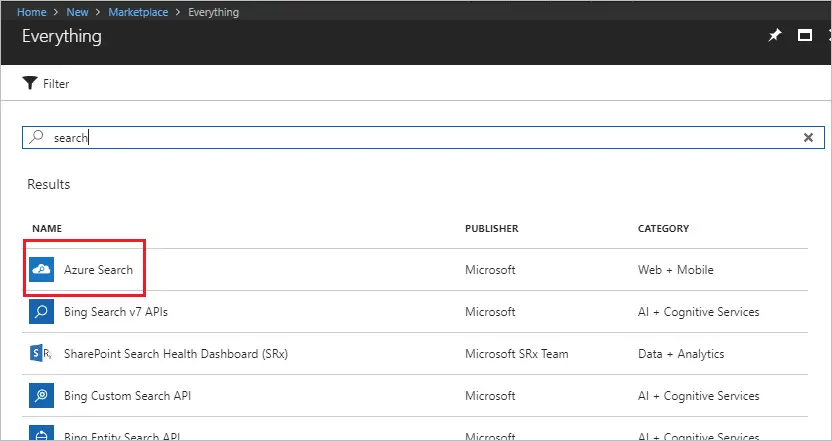Pin the Everything blade to dashboard
This screenshot has width=832, height=441.
774,36
